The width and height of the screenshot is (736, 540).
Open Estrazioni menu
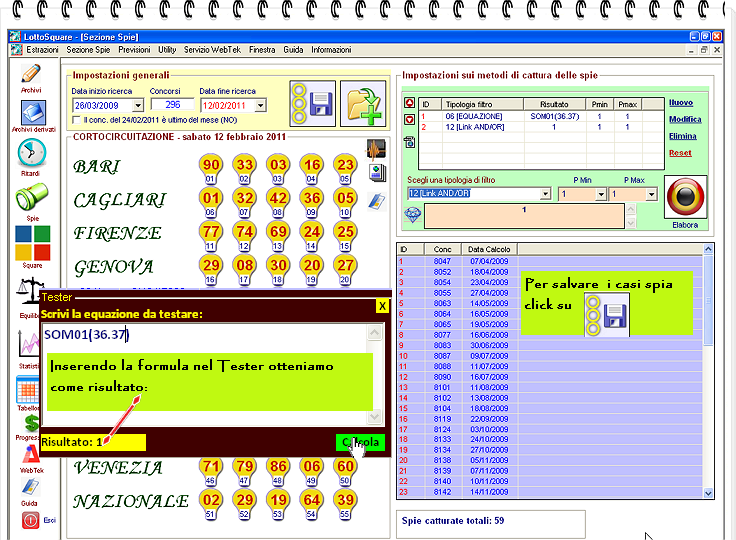pyautogui.click(x=42, y=50)
